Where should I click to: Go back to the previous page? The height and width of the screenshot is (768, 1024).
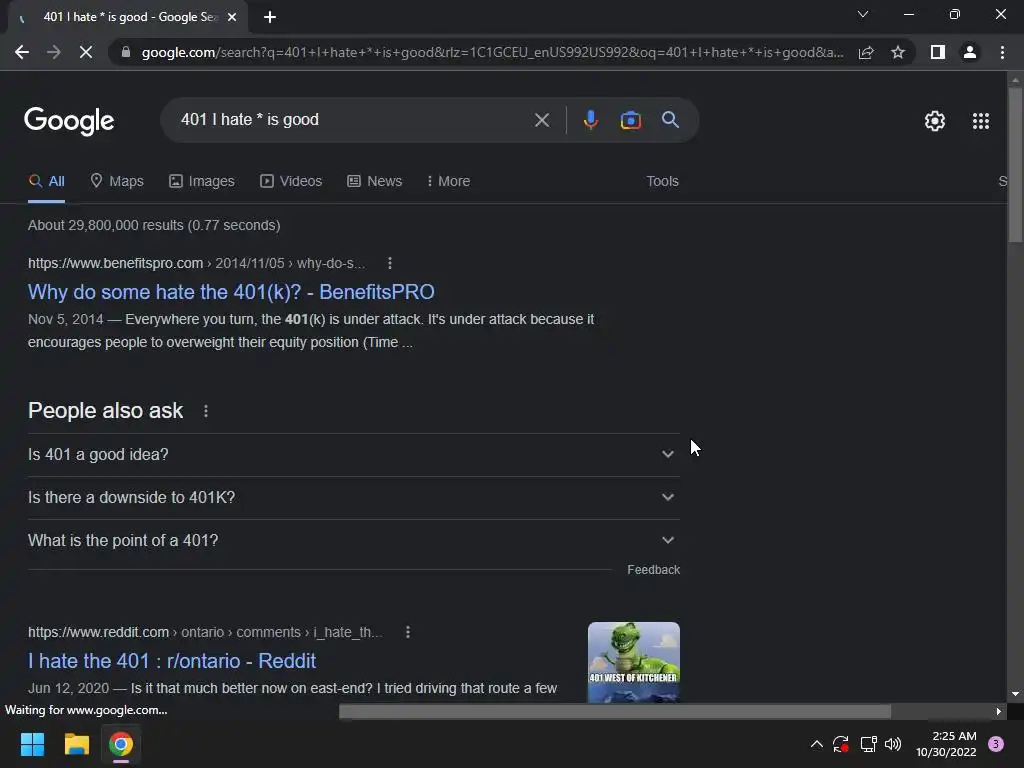(22, 52)
